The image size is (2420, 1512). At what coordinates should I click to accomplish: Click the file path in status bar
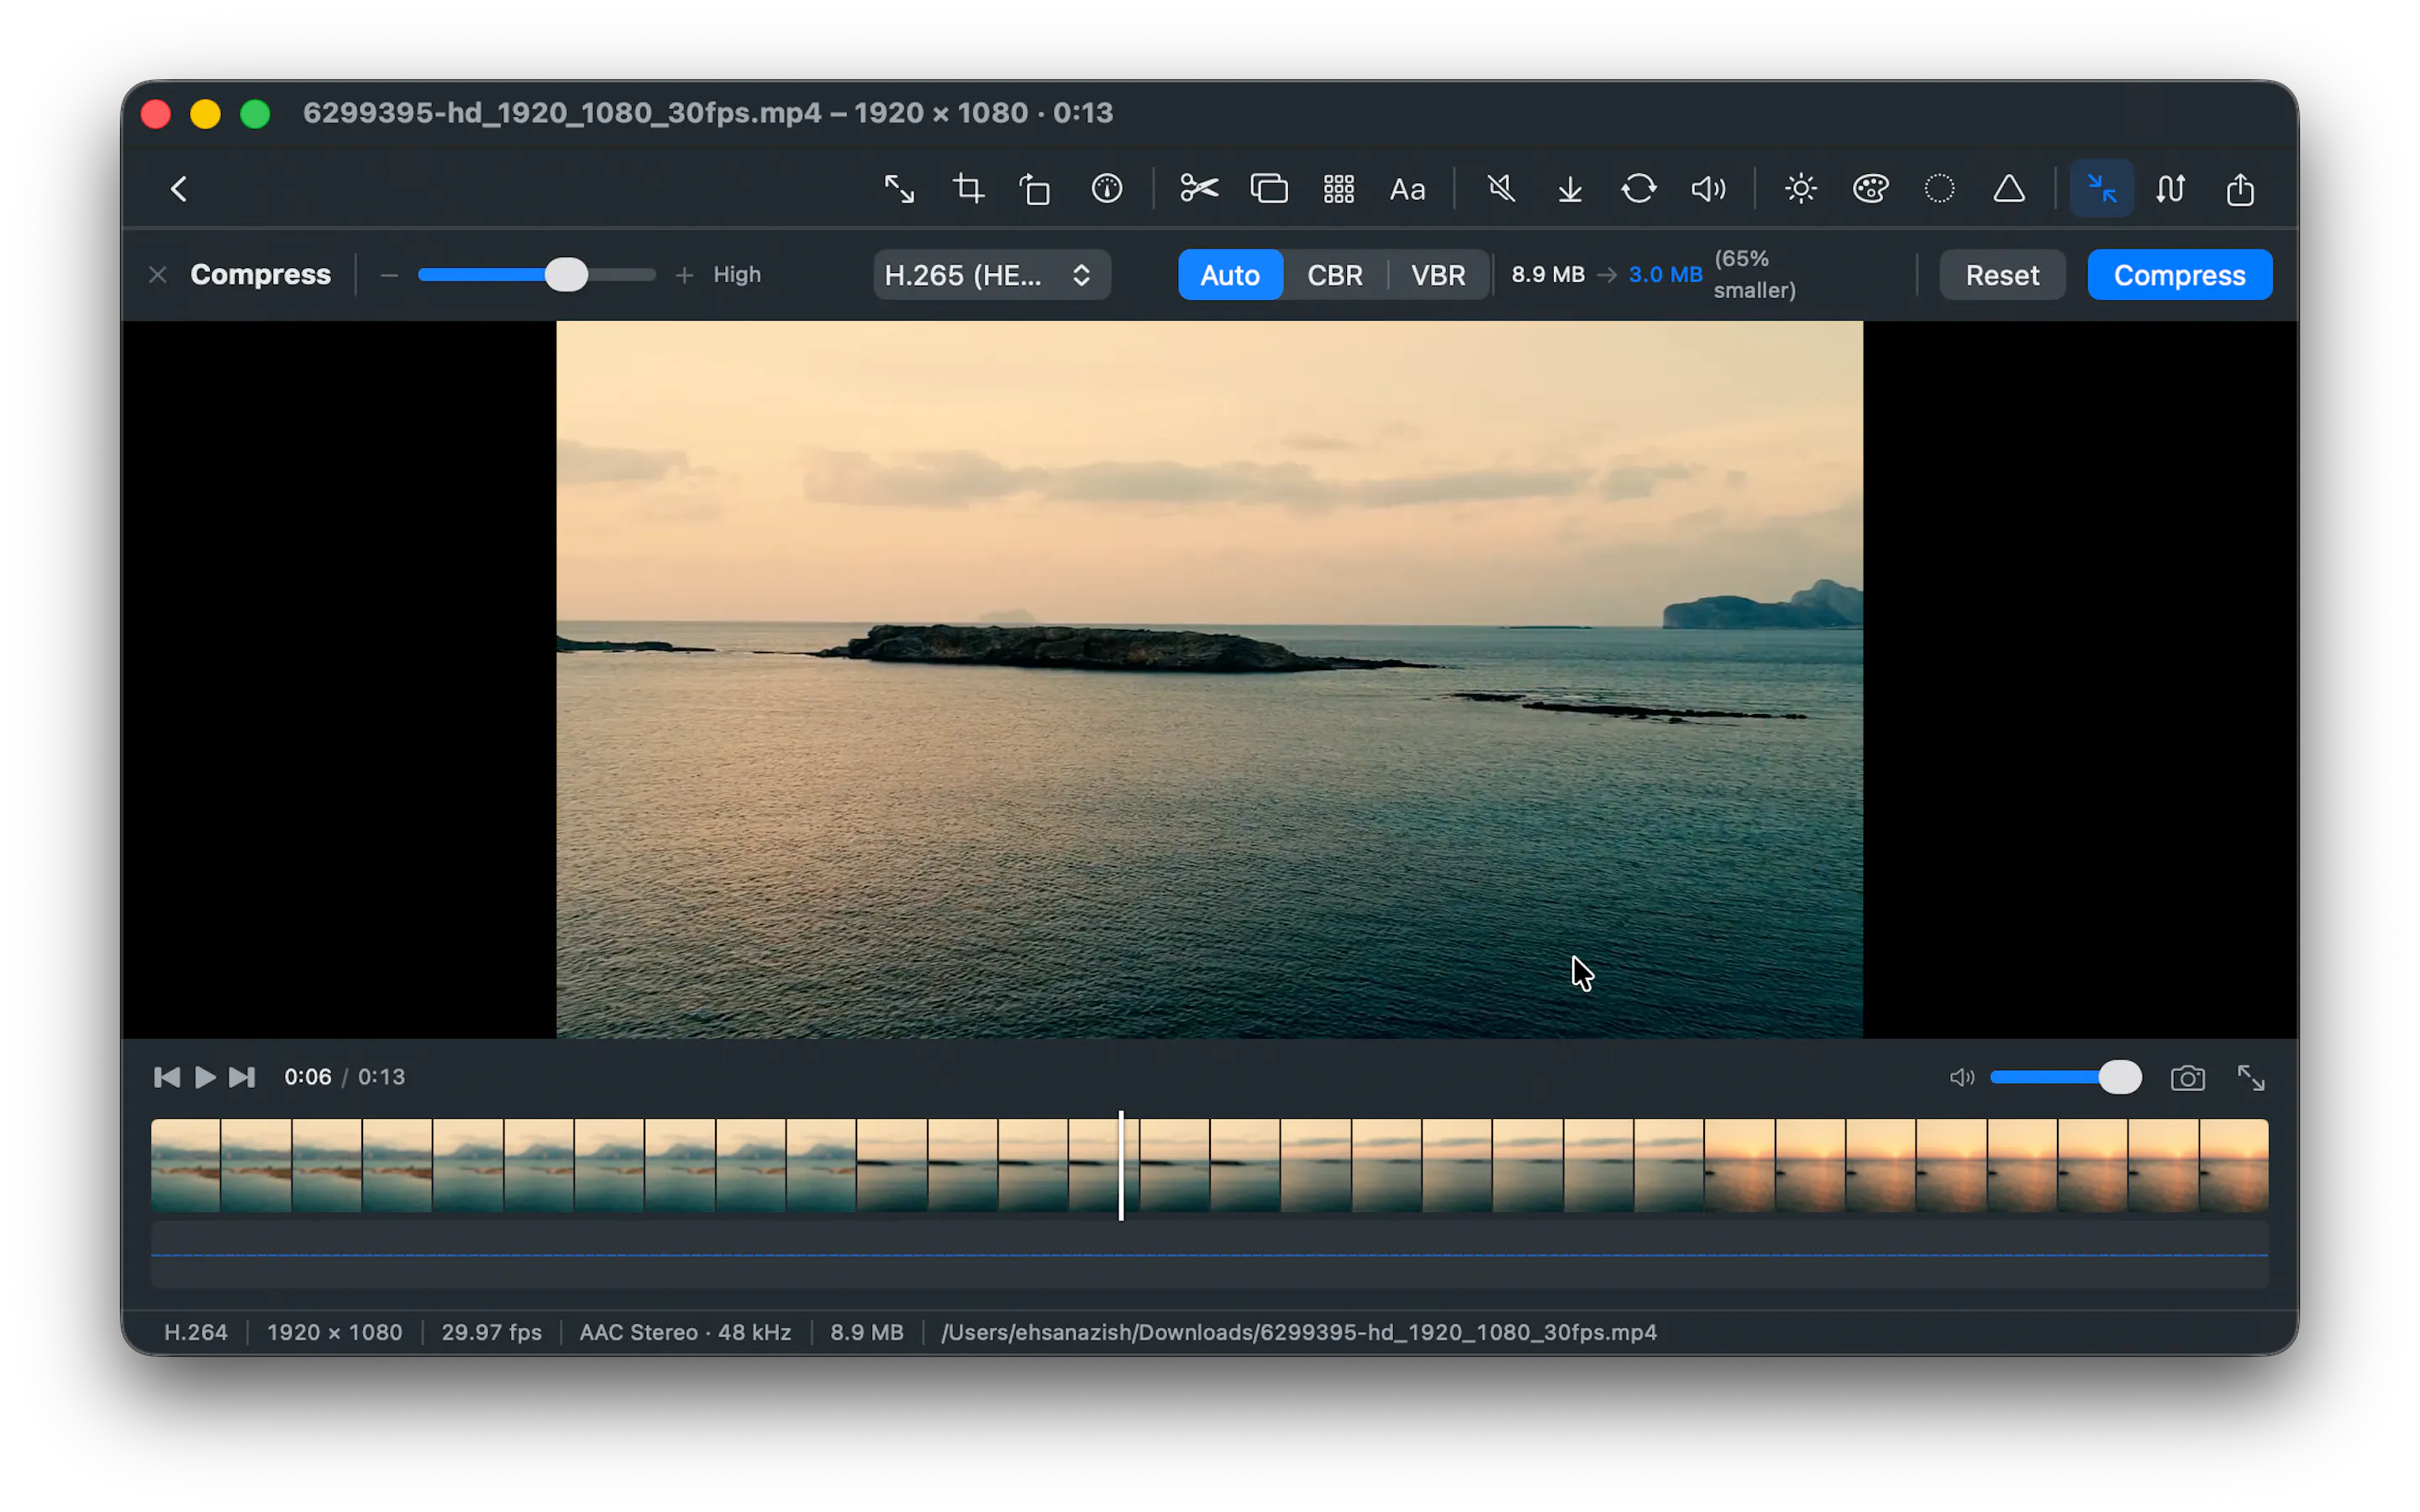pos(1298,1332)
